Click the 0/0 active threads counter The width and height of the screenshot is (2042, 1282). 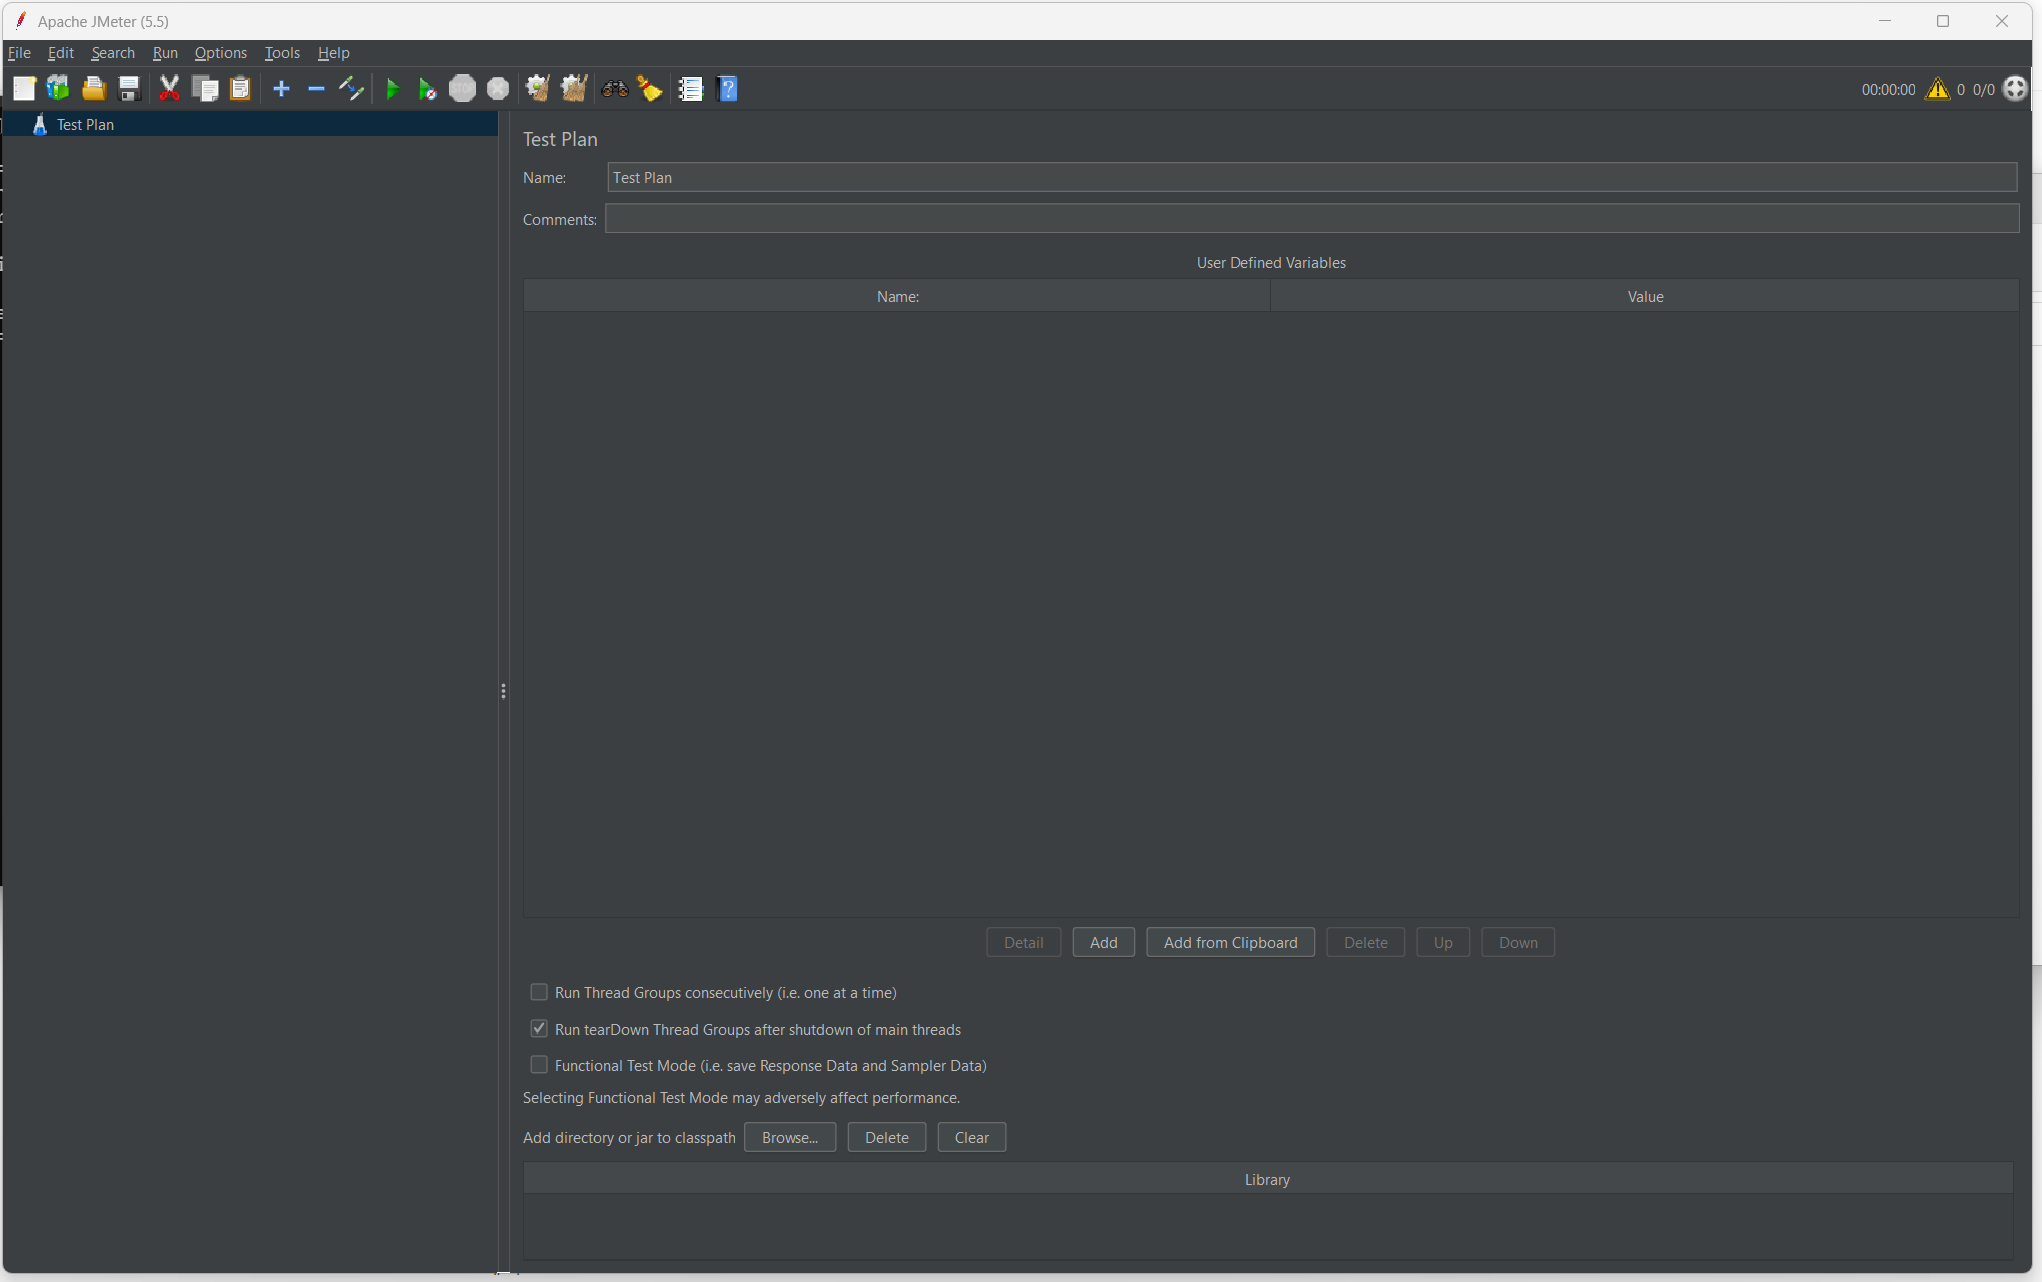pos(1983,90)
